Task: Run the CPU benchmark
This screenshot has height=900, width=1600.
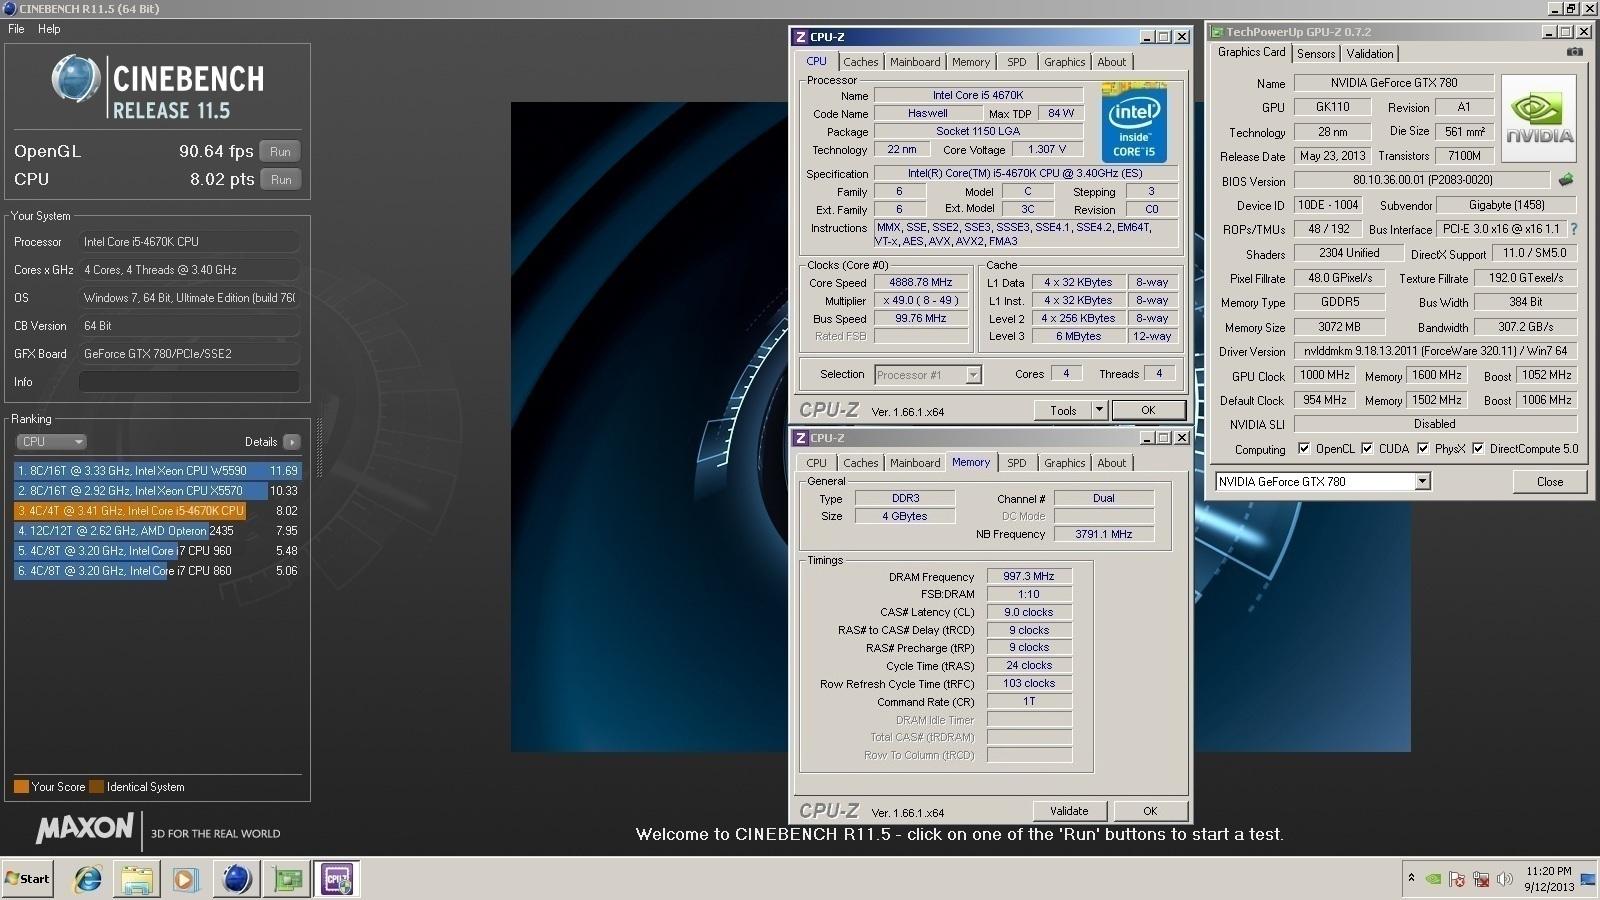Action: (280, 180)
